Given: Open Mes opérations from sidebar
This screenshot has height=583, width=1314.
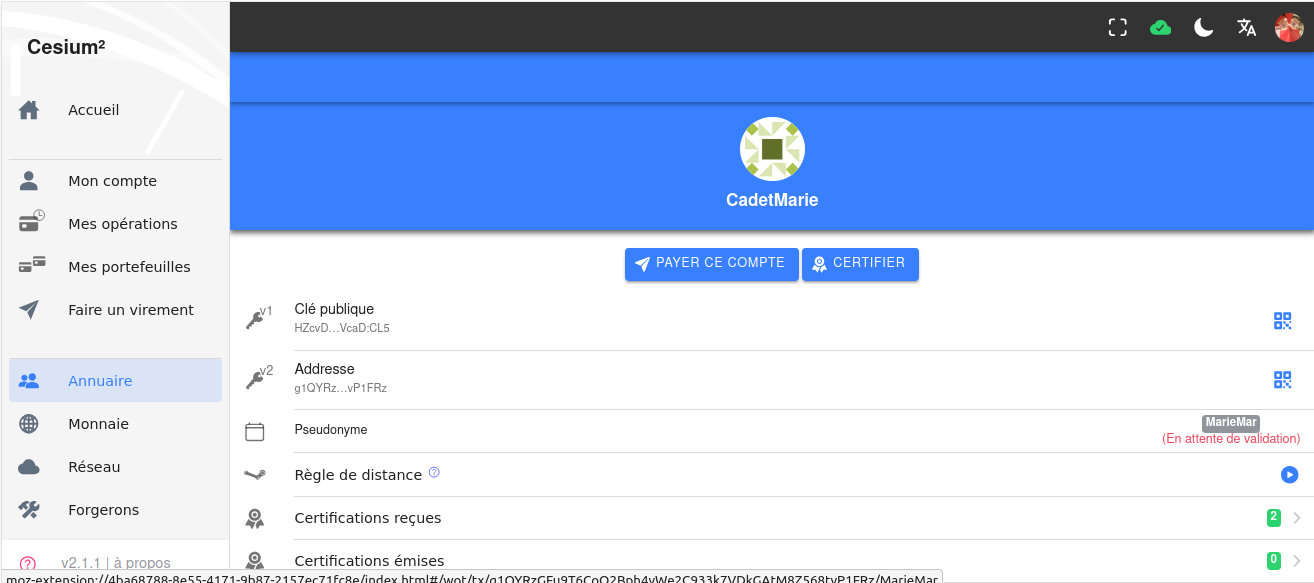Looking at the screenshot, I should pyautogui.click(x=122, y=224).
